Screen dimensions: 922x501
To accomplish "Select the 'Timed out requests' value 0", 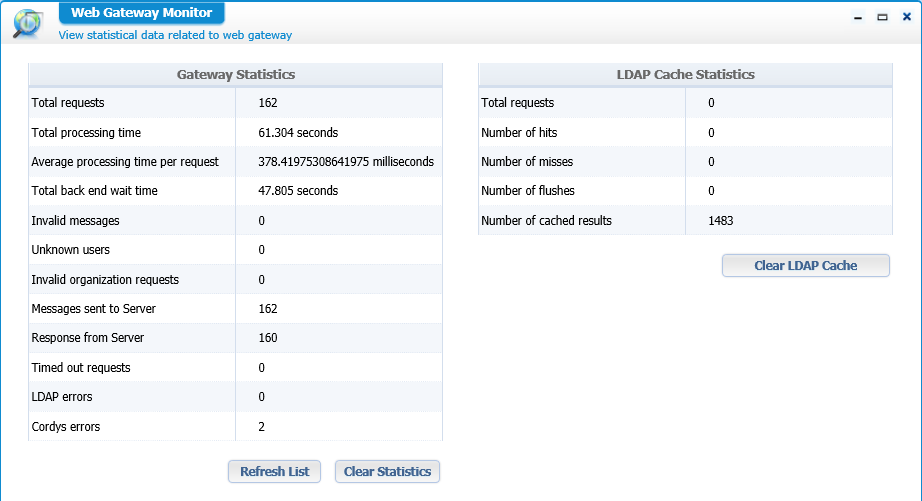I will [x=262, y=368].
